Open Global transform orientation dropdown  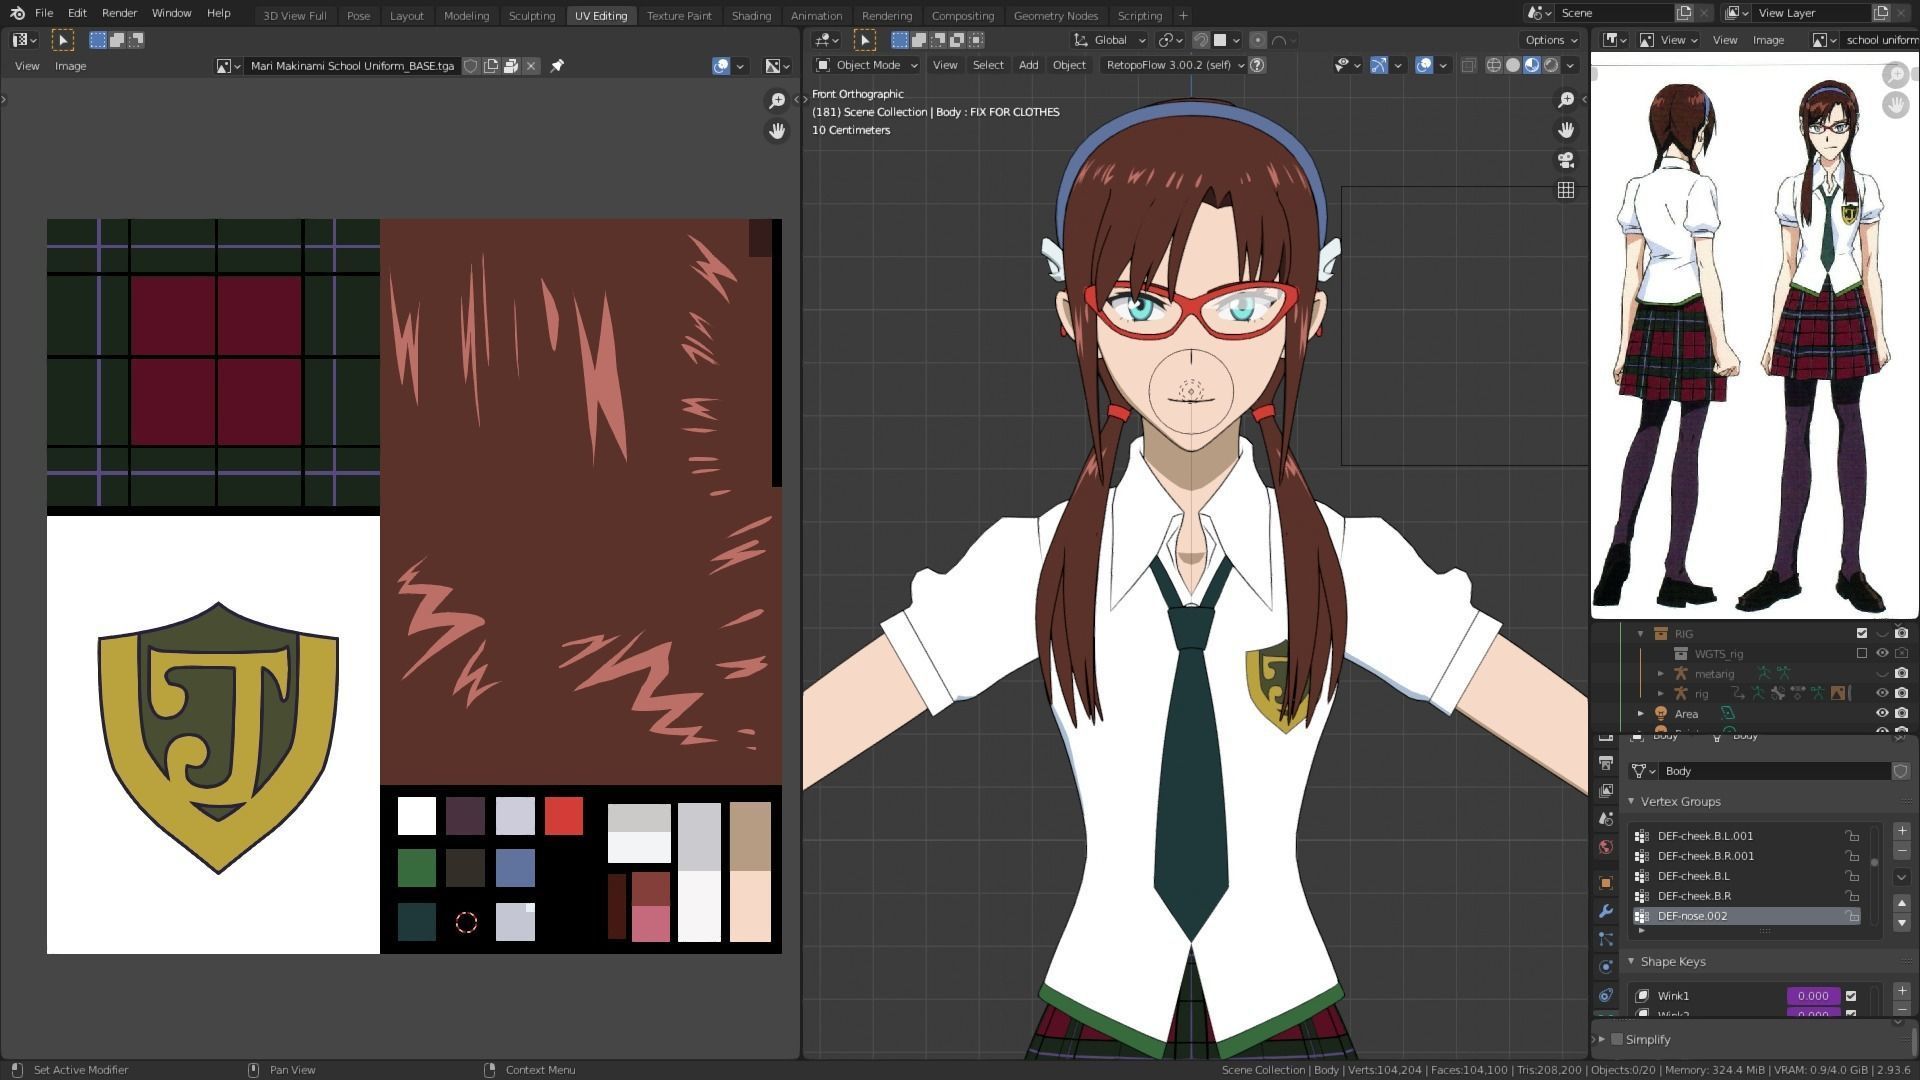(1109, 40)
